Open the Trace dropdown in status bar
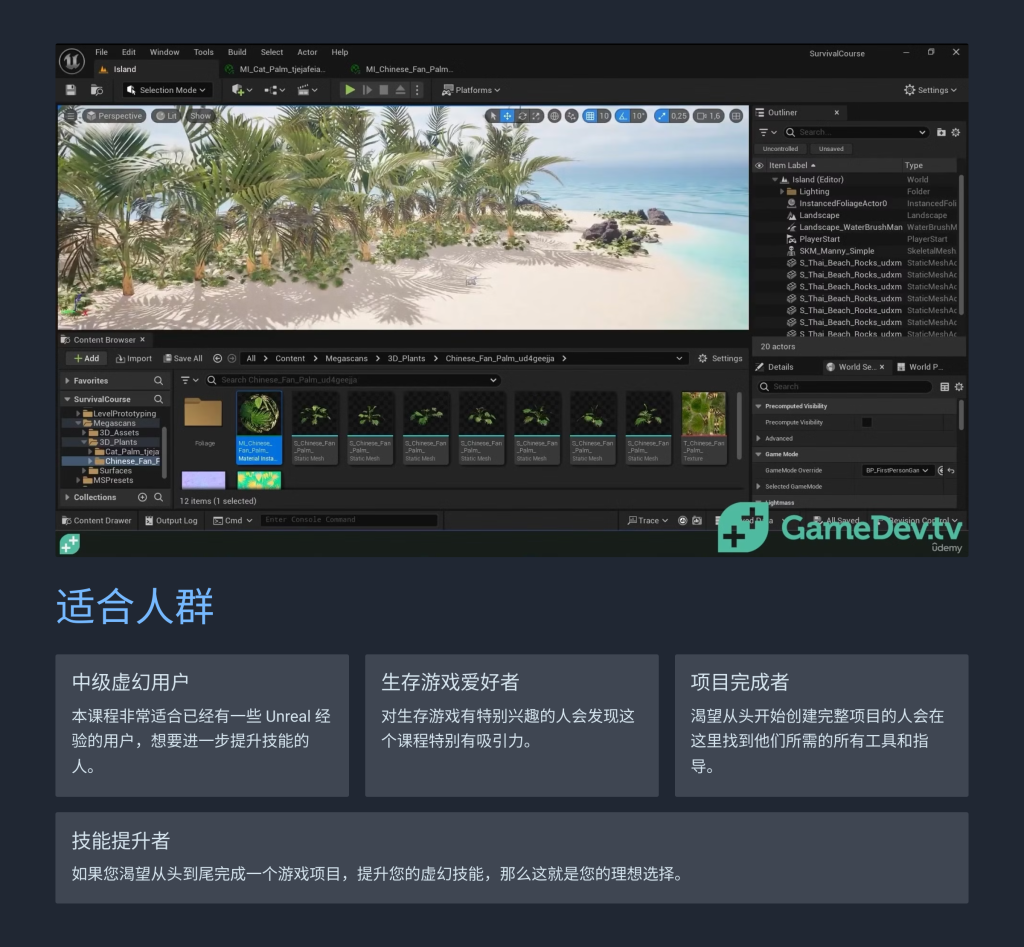The height and width of the screenshot is (947, 1024). click(648, 521)
